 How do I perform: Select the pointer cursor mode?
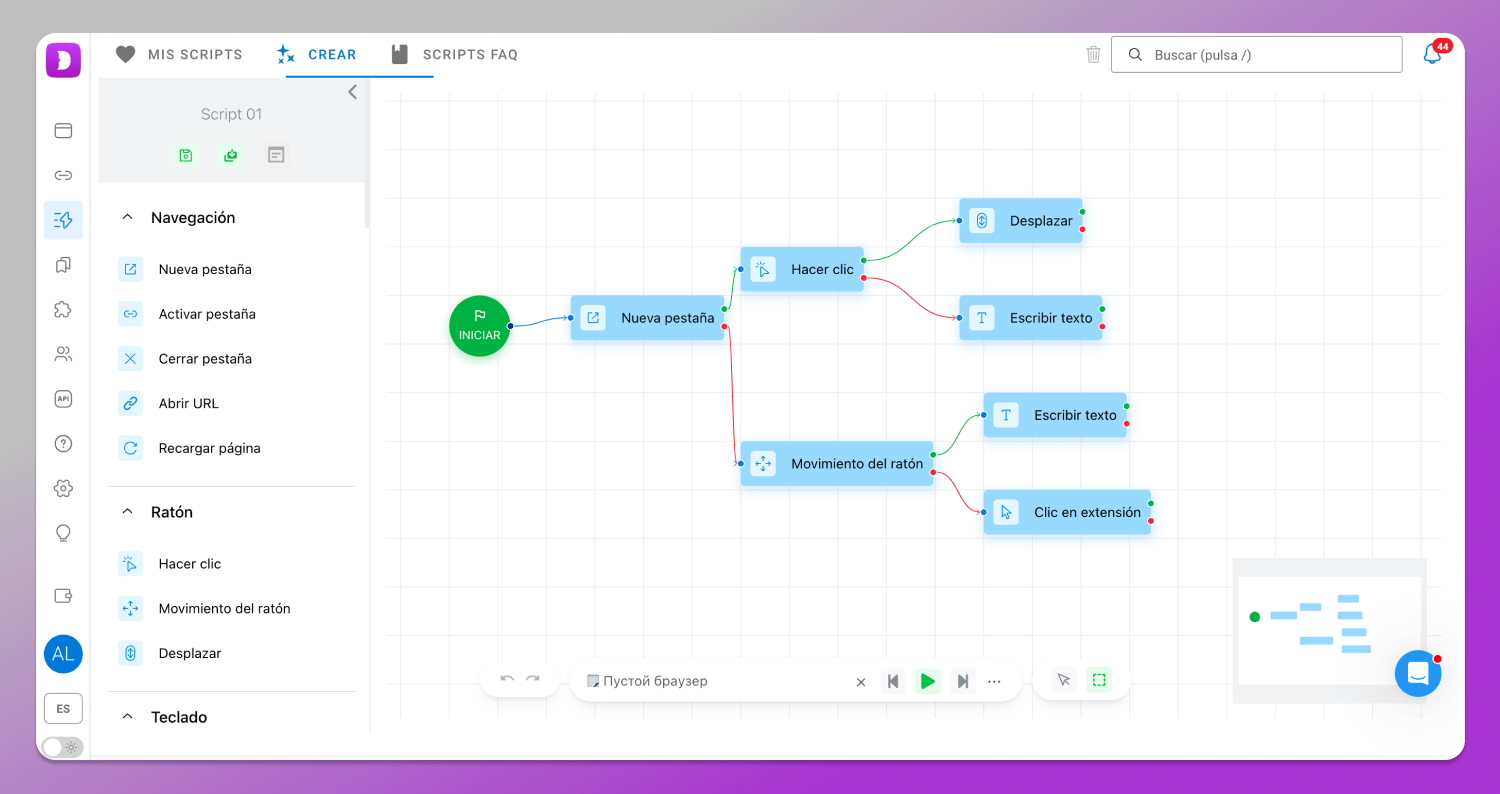[x=1064, y=680]
